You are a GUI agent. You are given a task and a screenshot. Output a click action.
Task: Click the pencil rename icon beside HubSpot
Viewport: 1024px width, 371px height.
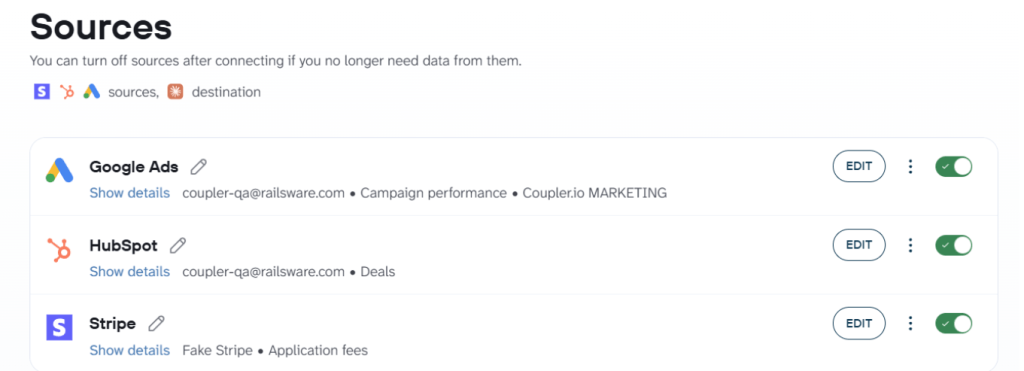[178, 246]
